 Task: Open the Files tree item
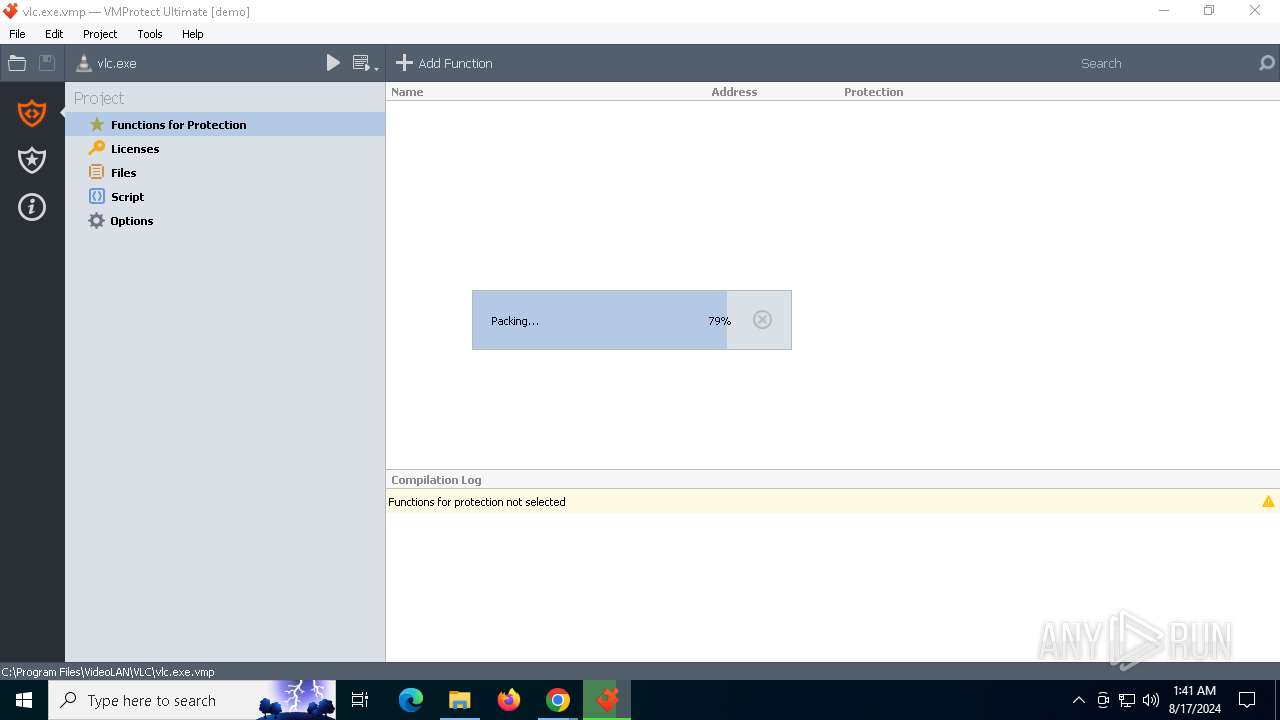click(225, 173)
